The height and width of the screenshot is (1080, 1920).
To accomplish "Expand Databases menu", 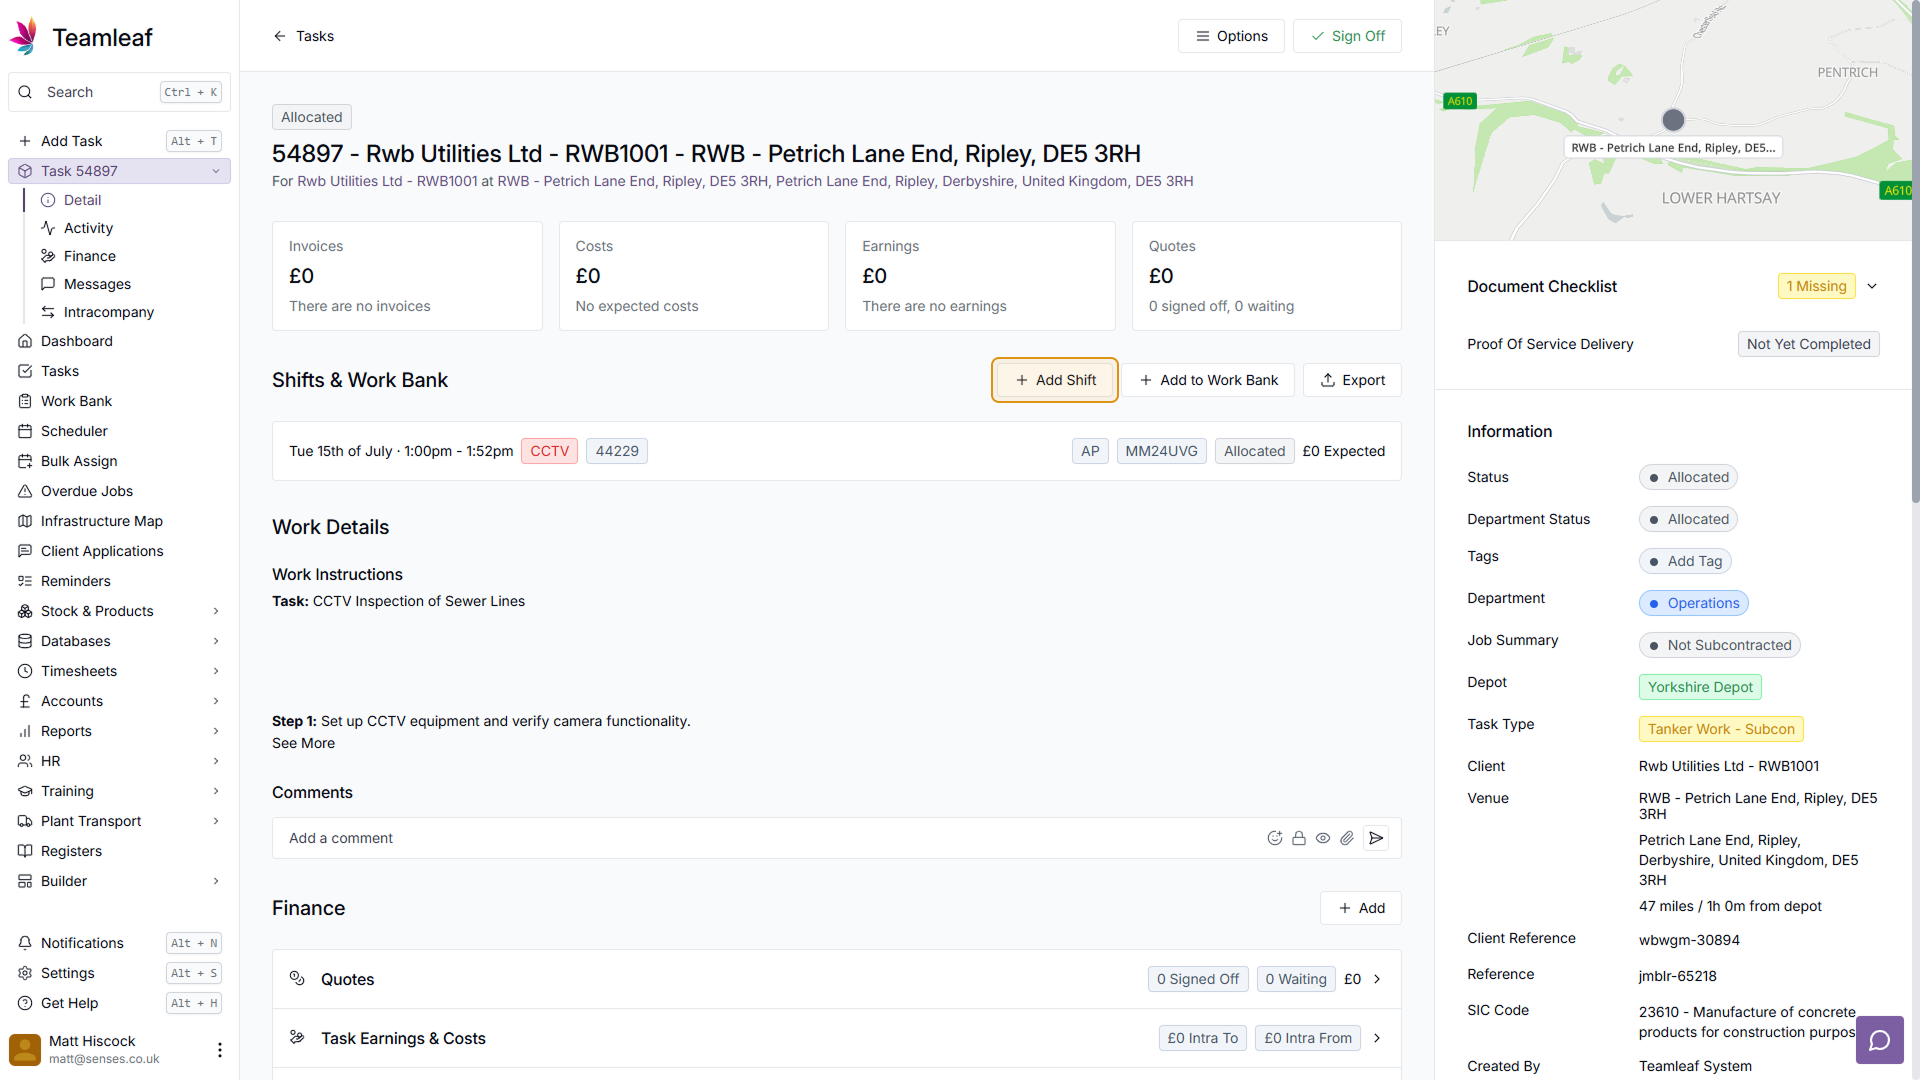I will pyautogui.click(x=216, y=641).
